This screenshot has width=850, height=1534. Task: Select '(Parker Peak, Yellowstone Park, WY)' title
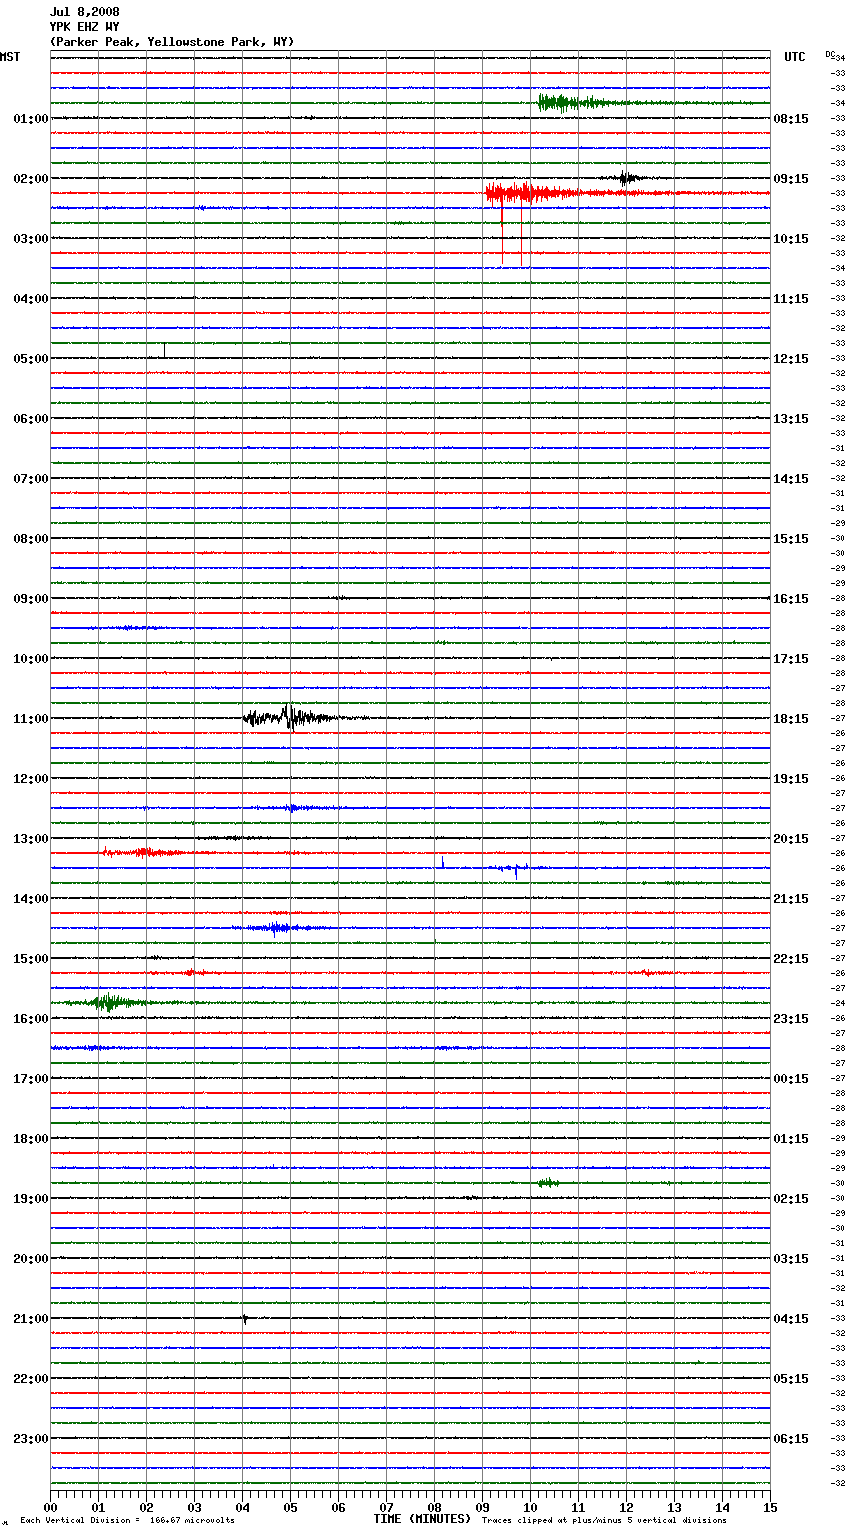click(172, 42)
